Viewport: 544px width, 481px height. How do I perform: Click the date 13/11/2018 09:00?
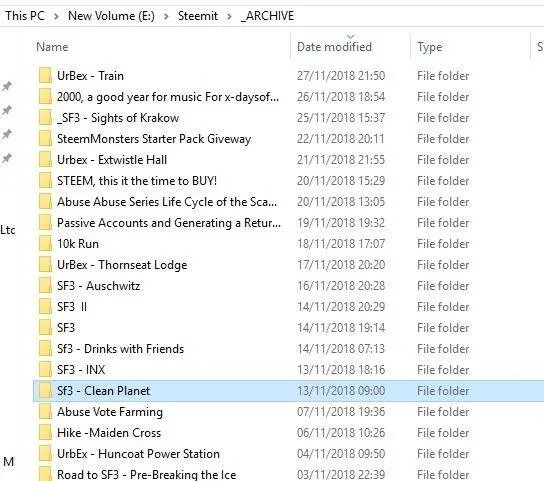tap(341, 391)
